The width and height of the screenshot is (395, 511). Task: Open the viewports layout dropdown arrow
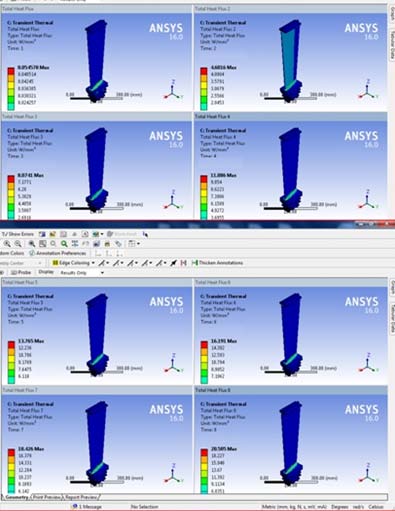coord(138,244)
